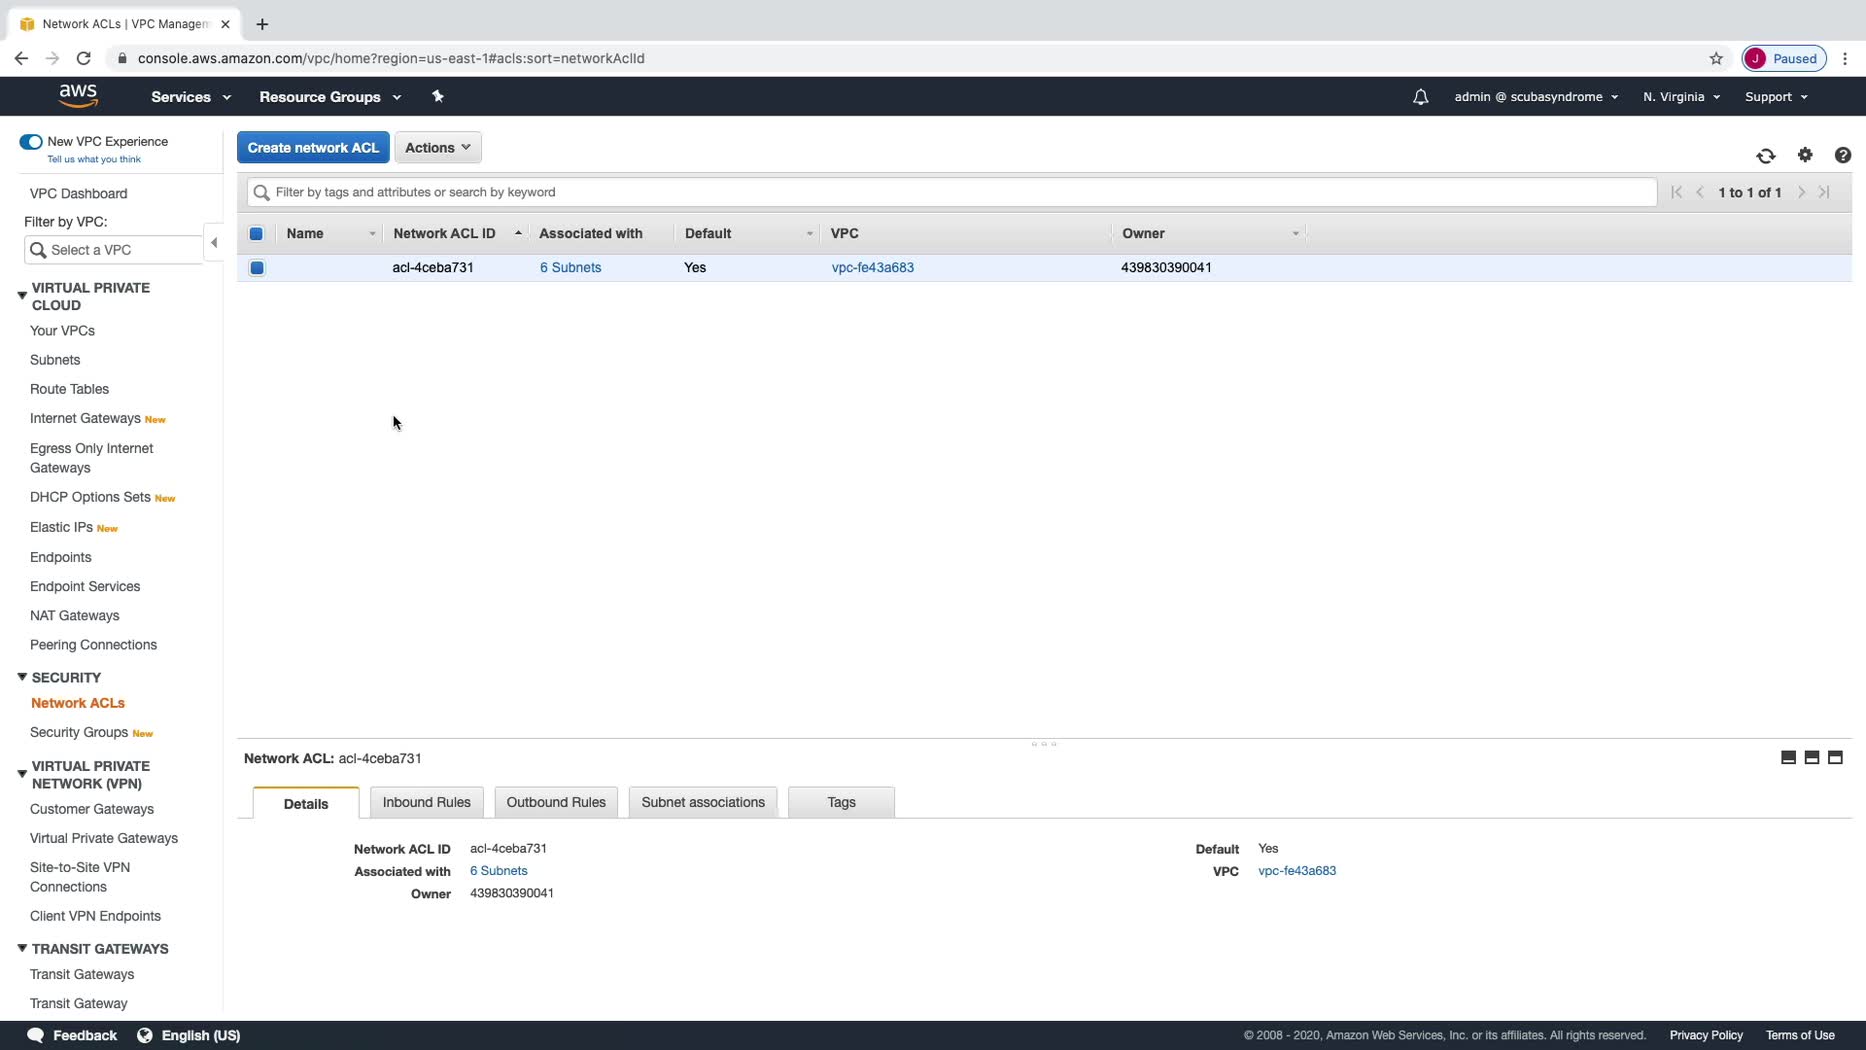The height and width of the screenshot is (1050, 1866).
Task: Click the language globe icon
Action: [x=145, y=1035]
